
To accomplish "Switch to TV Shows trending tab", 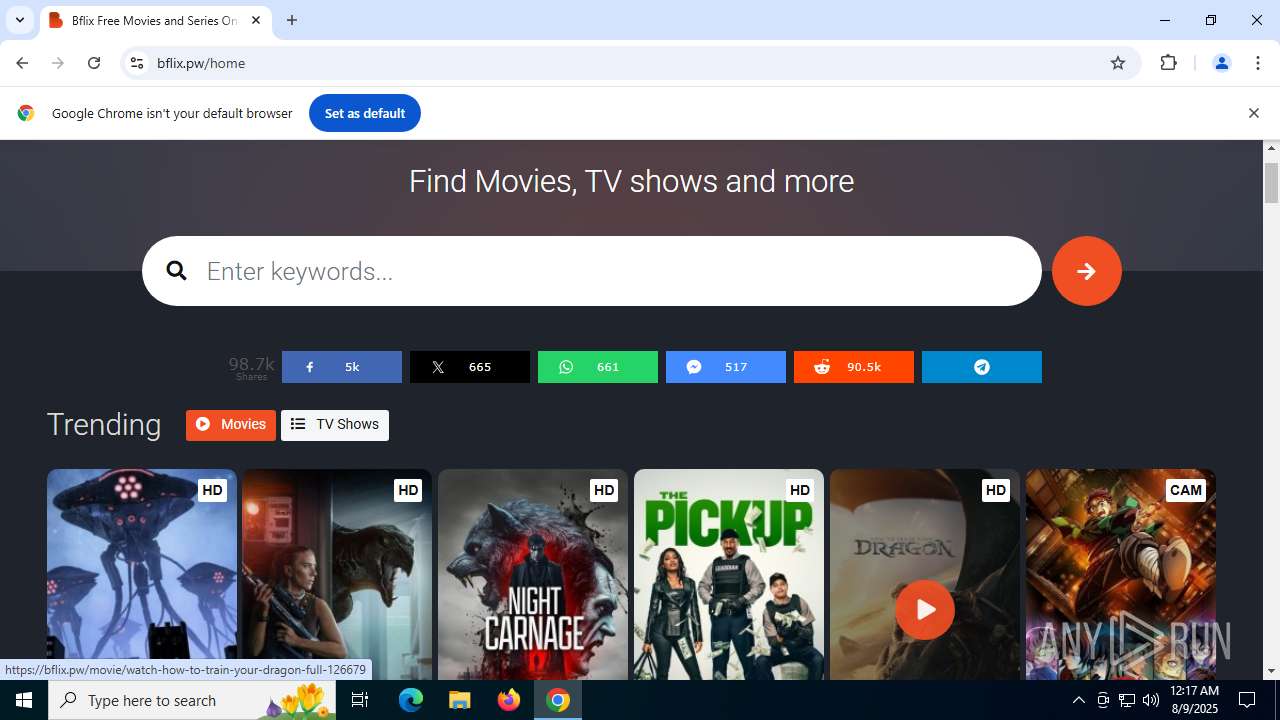I will pos(335,425).
